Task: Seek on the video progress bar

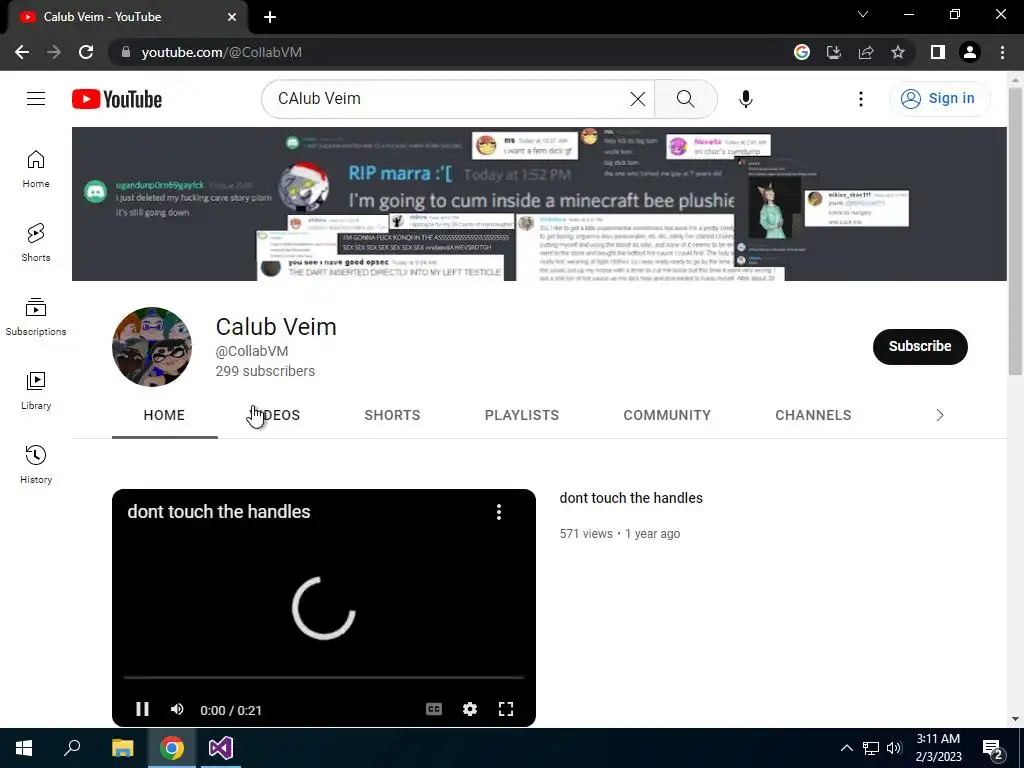Action: [x=323, y=678]
